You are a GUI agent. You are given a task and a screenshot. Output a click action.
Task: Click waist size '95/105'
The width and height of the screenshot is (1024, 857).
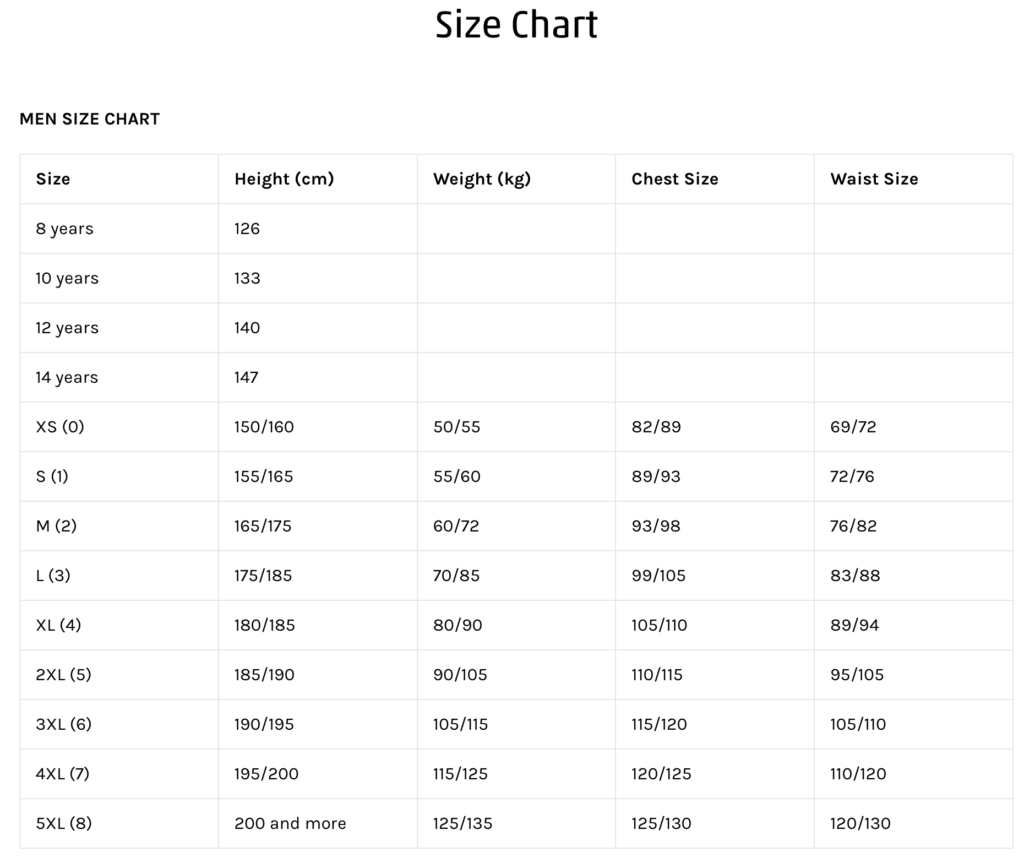tap(857, 675)
